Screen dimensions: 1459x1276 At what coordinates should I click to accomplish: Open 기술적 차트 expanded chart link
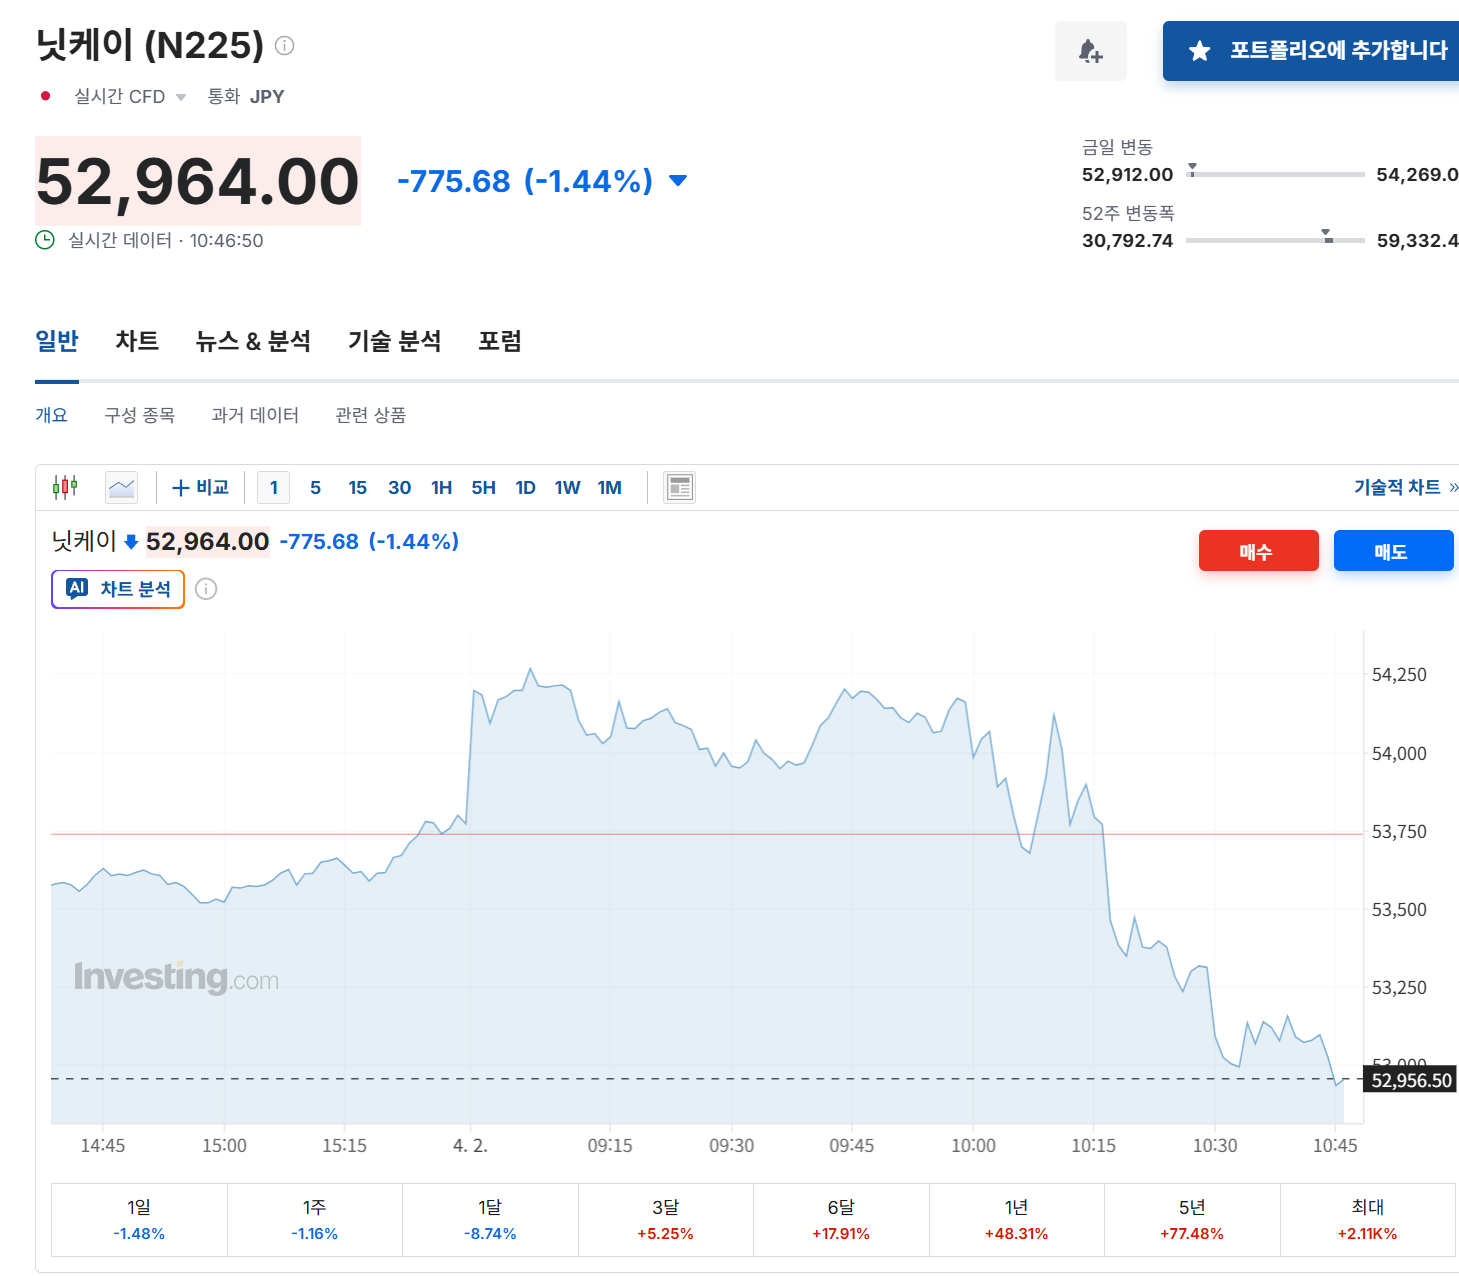point(1404,487)
